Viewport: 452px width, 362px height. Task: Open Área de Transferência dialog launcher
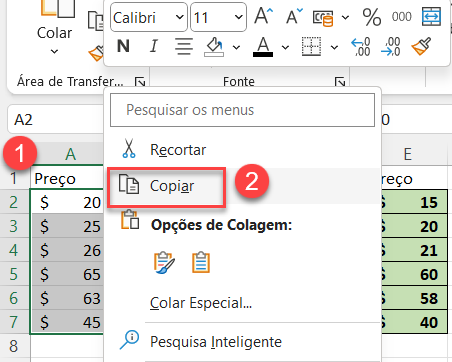click(x=140, y=82)
